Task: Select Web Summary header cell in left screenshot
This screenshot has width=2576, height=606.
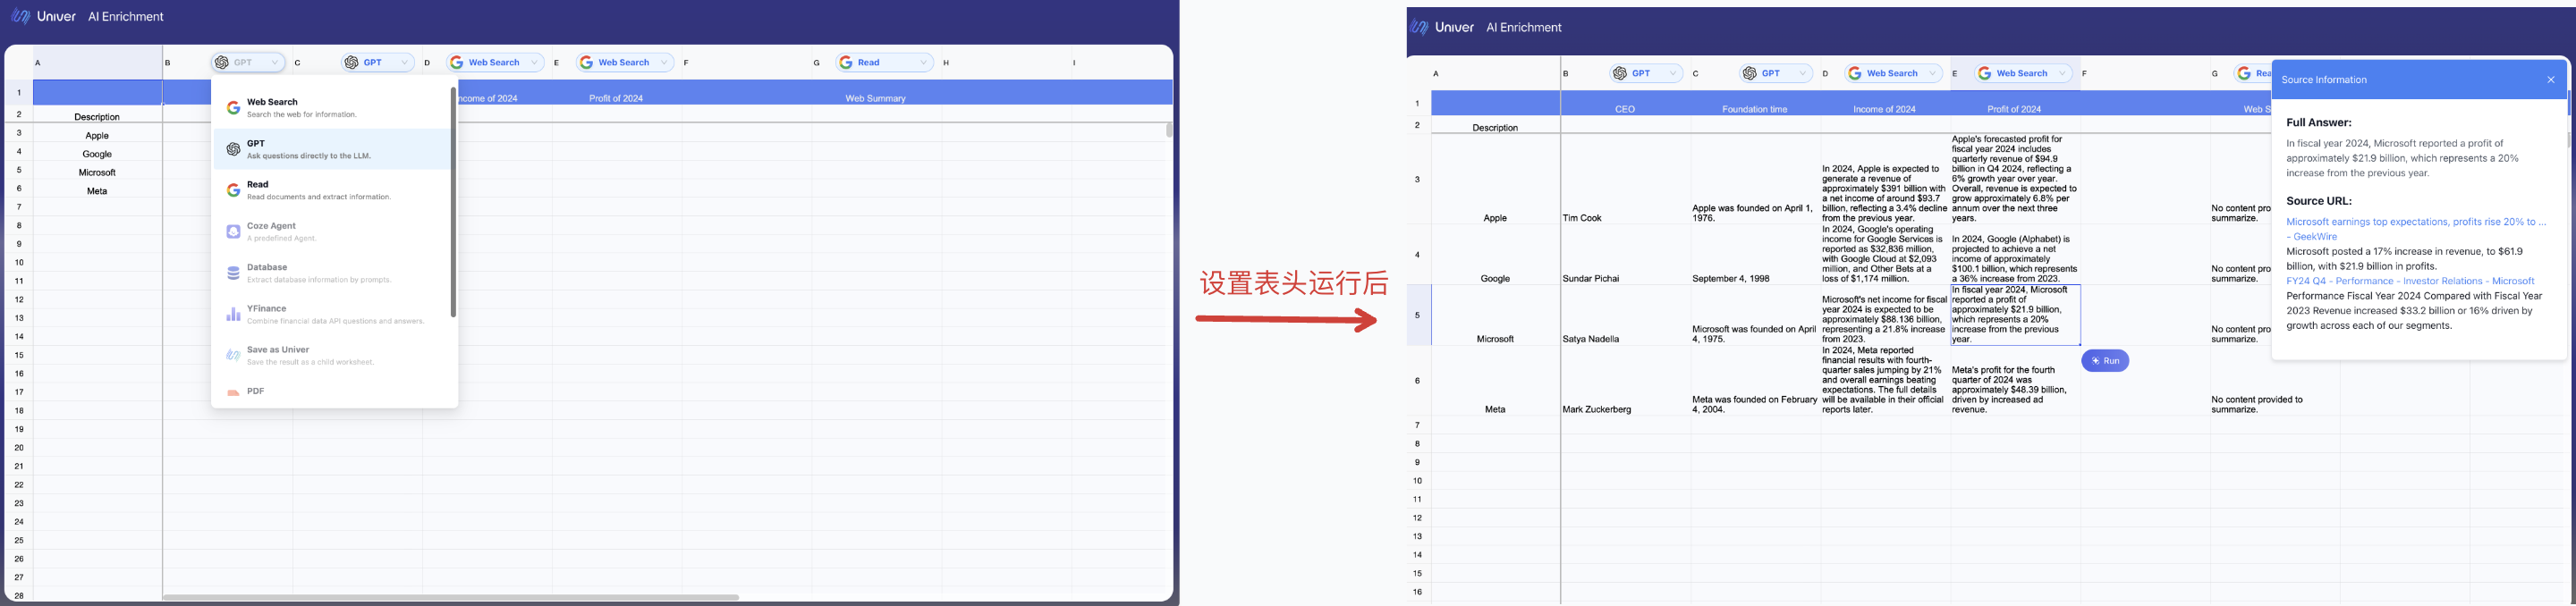Action: click(875, 93)
